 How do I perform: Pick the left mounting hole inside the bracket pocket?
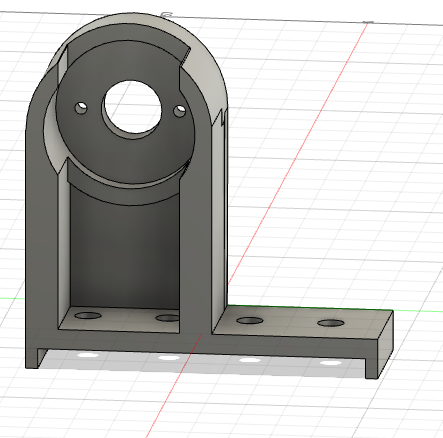pyautogui.click(x=88, y=315)
